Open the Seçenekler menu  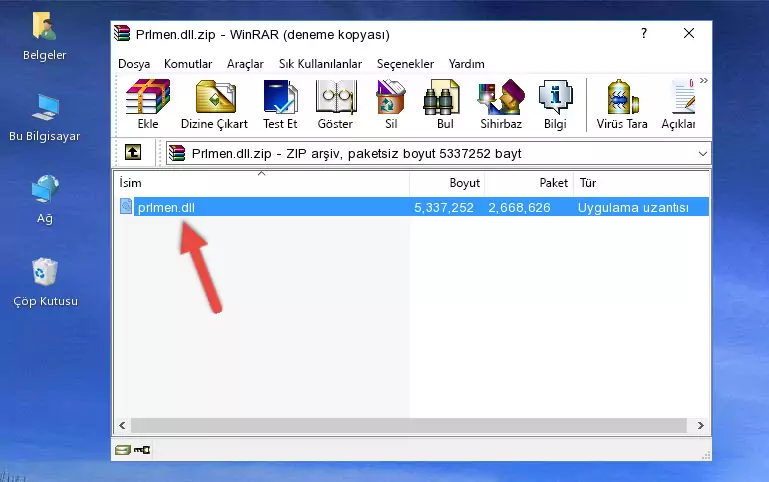405,64
